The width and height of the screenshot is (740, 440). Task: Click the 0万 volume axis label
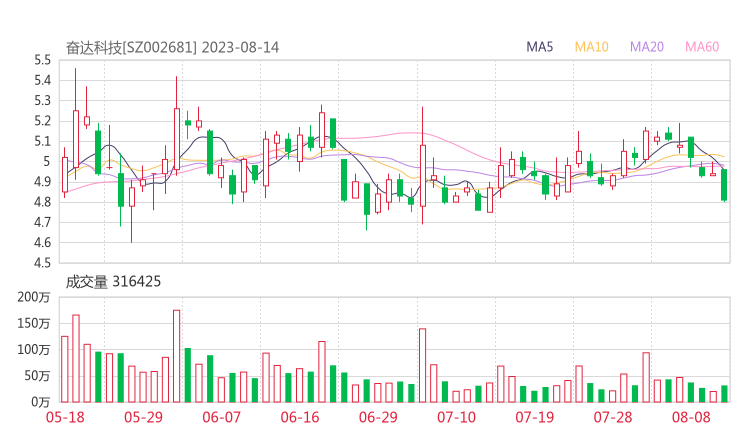[x=41, y=402]
